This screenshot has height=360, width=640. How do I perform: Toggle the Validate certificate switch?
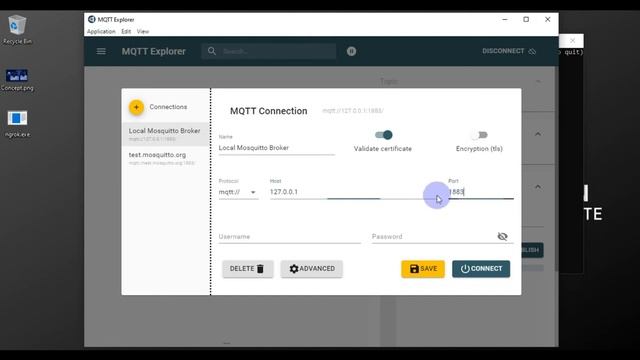384,135
